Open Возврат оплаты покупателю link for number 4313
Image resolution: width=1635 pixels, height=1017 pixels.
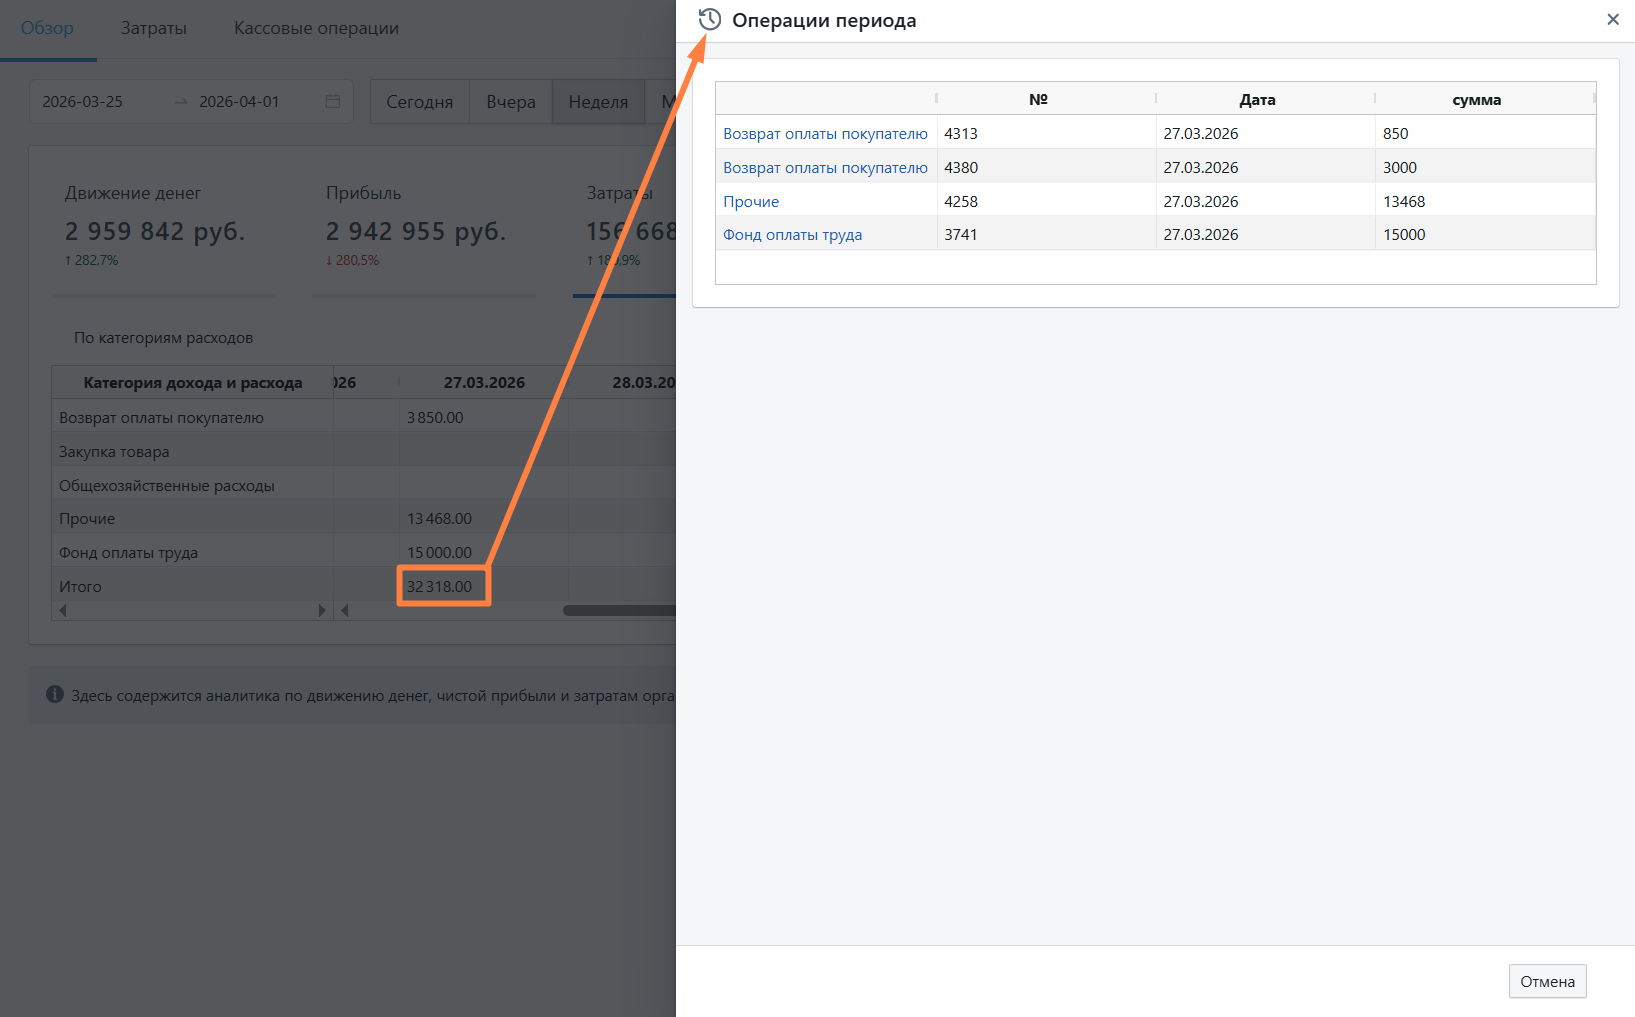825,134
